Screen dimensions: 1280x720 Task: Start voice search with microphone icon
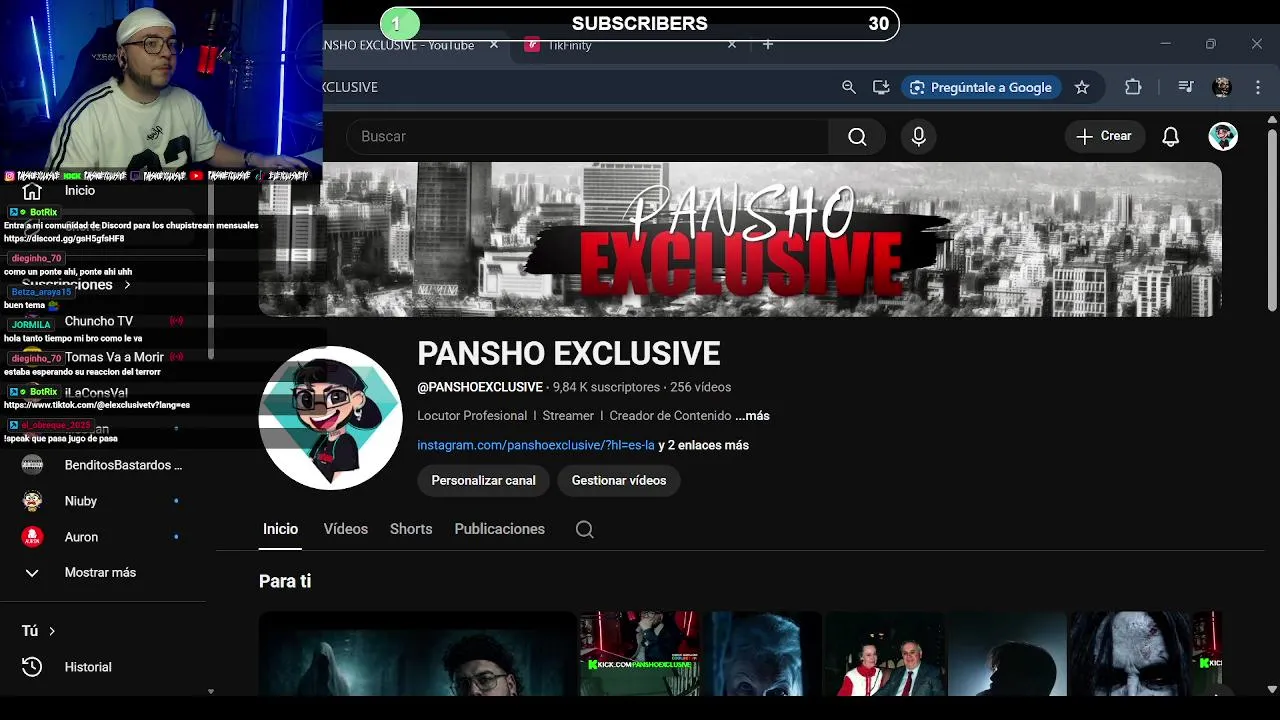918,137
